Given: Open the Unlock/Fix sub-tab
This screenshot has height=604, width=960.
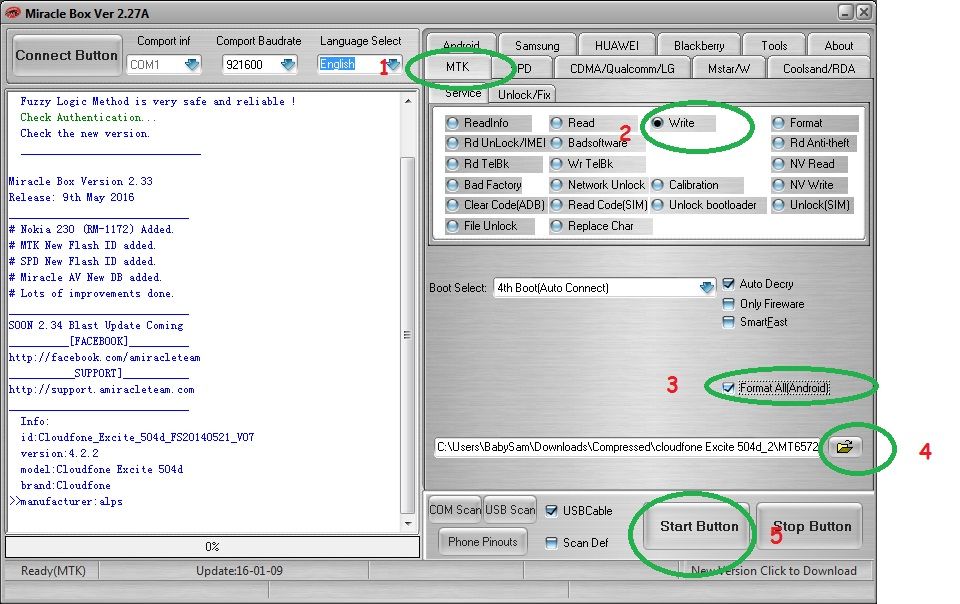Looking at the screenshot, I should click(524, 94).
